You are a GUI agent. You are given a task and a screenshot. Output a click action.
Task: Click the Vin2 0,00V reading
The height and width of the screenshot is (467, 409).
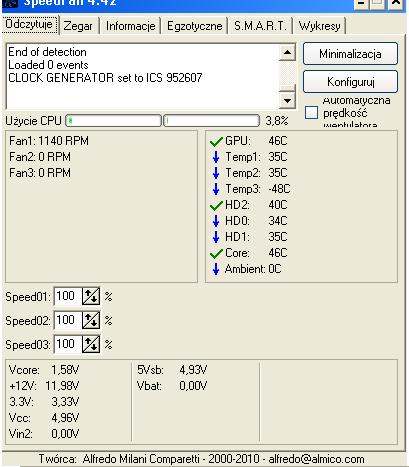[x=44, y=434]
